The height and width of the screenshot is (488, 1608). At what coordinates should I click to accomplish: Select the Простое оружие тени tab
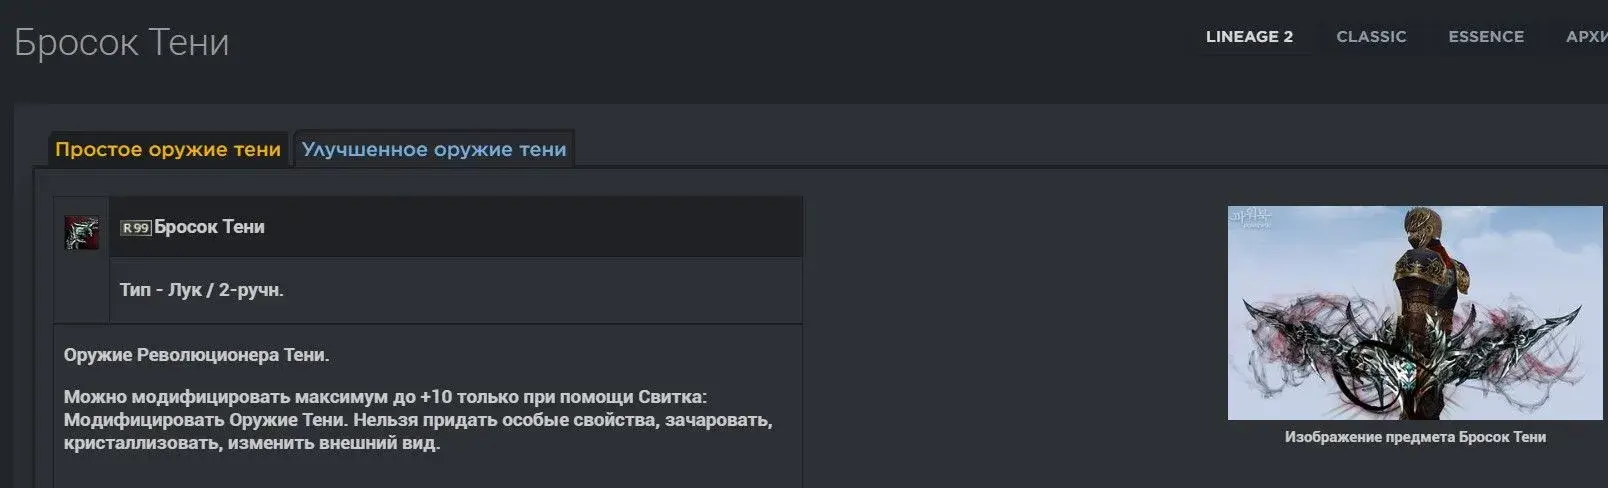click(x=168, y=150)
